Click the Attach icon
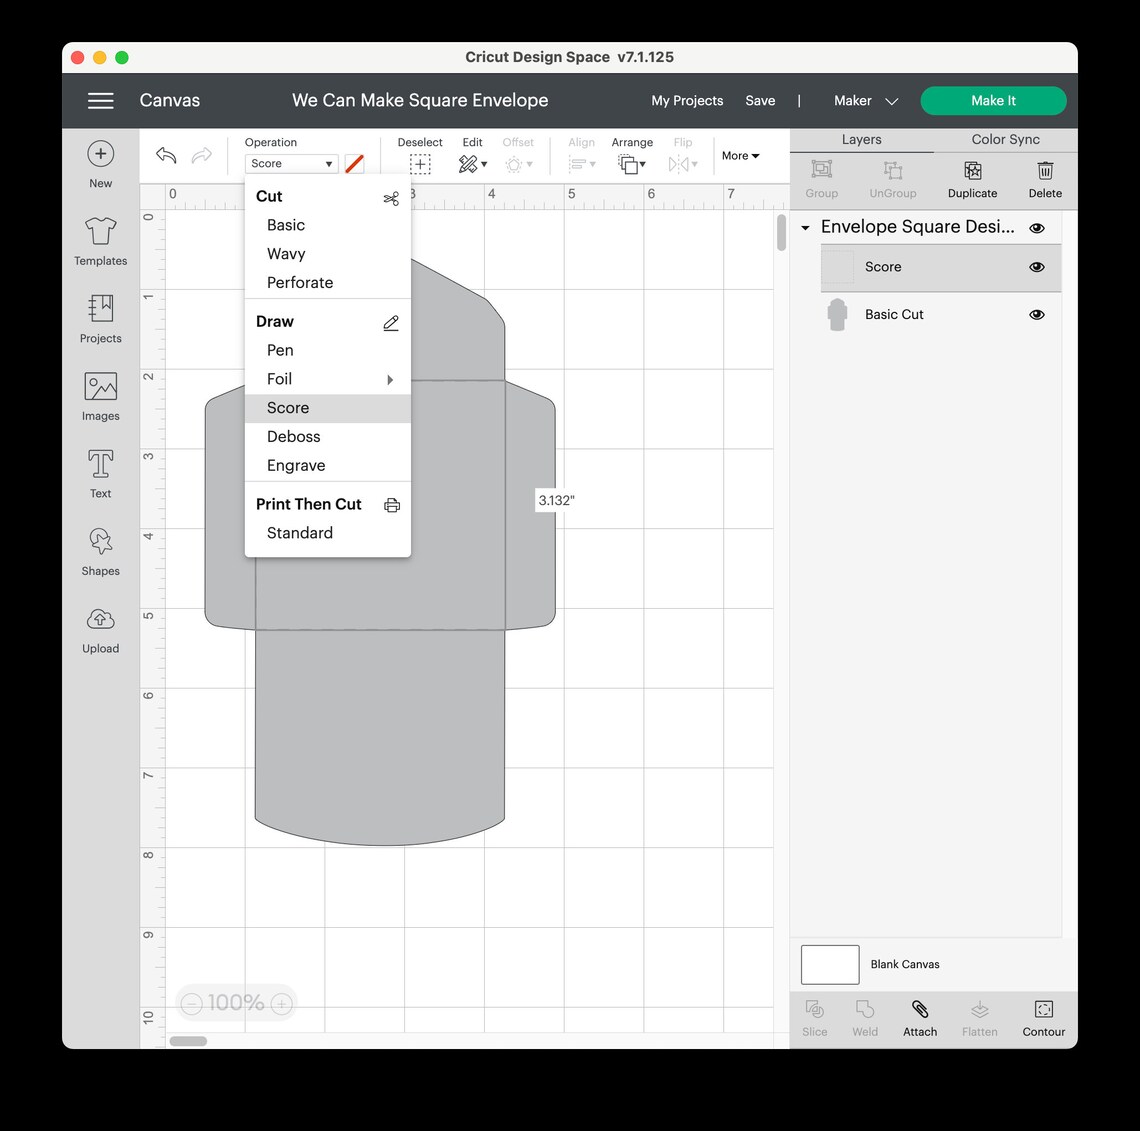Viewport: 1140px width, 1131px height. pyautogui.click(x=919, y=1018)
